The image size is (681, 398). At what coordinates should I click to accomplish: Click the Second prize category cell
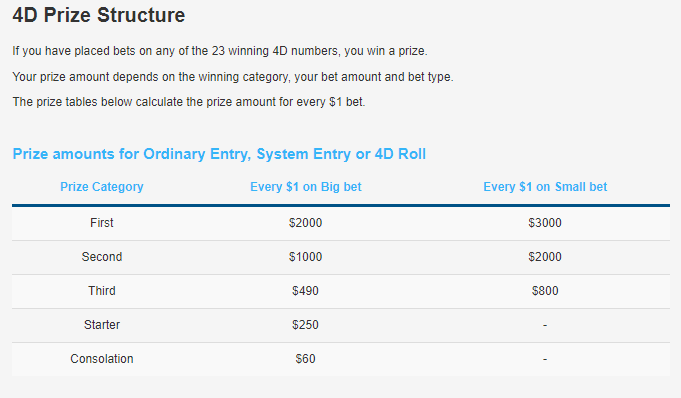click(x=102, y=257)
